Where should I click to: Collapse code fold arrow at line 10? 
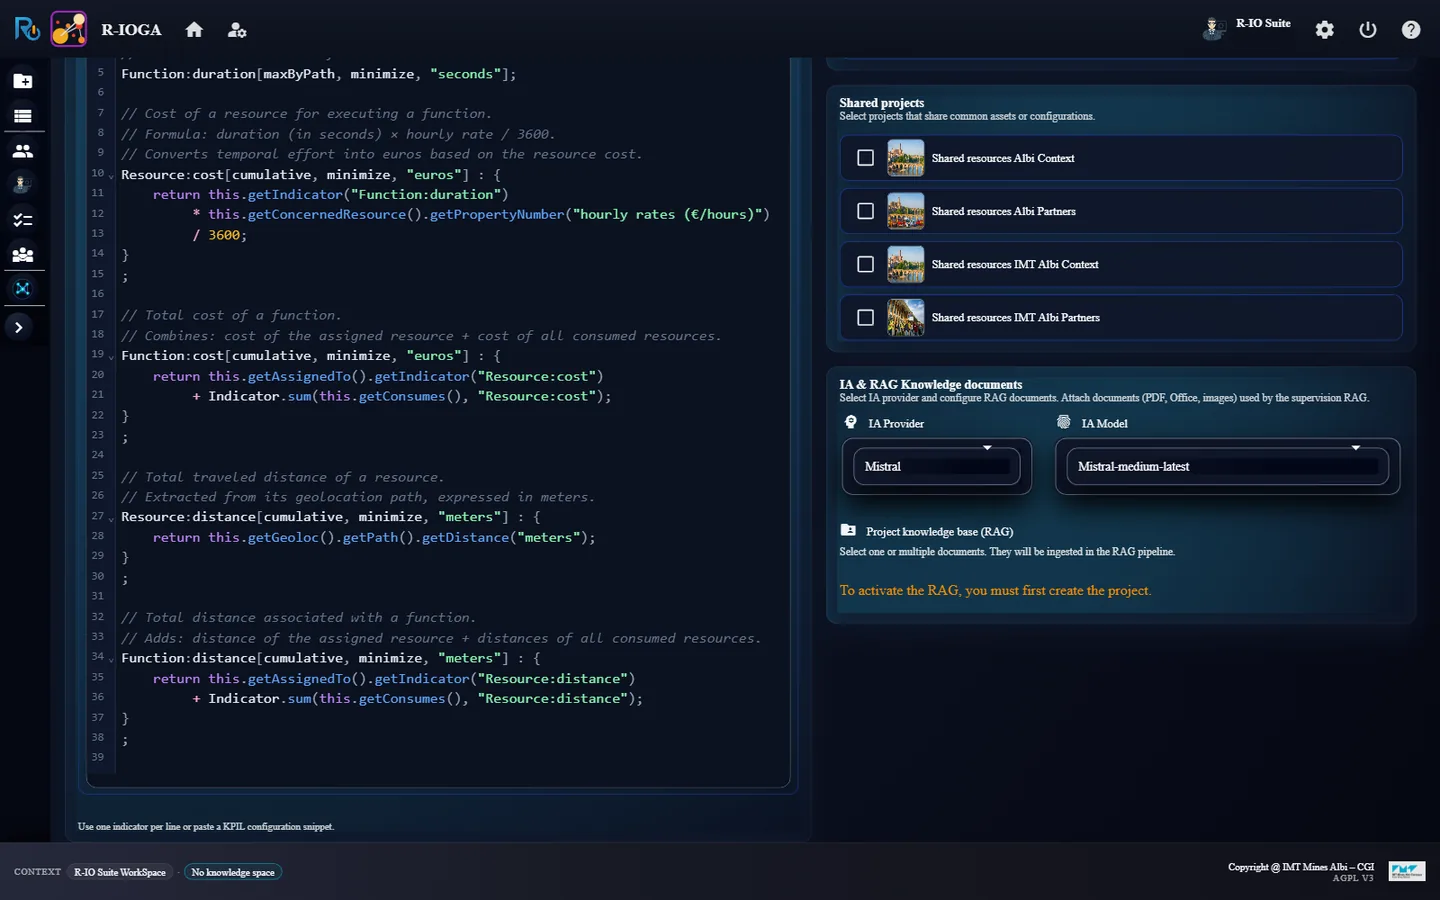111,177
